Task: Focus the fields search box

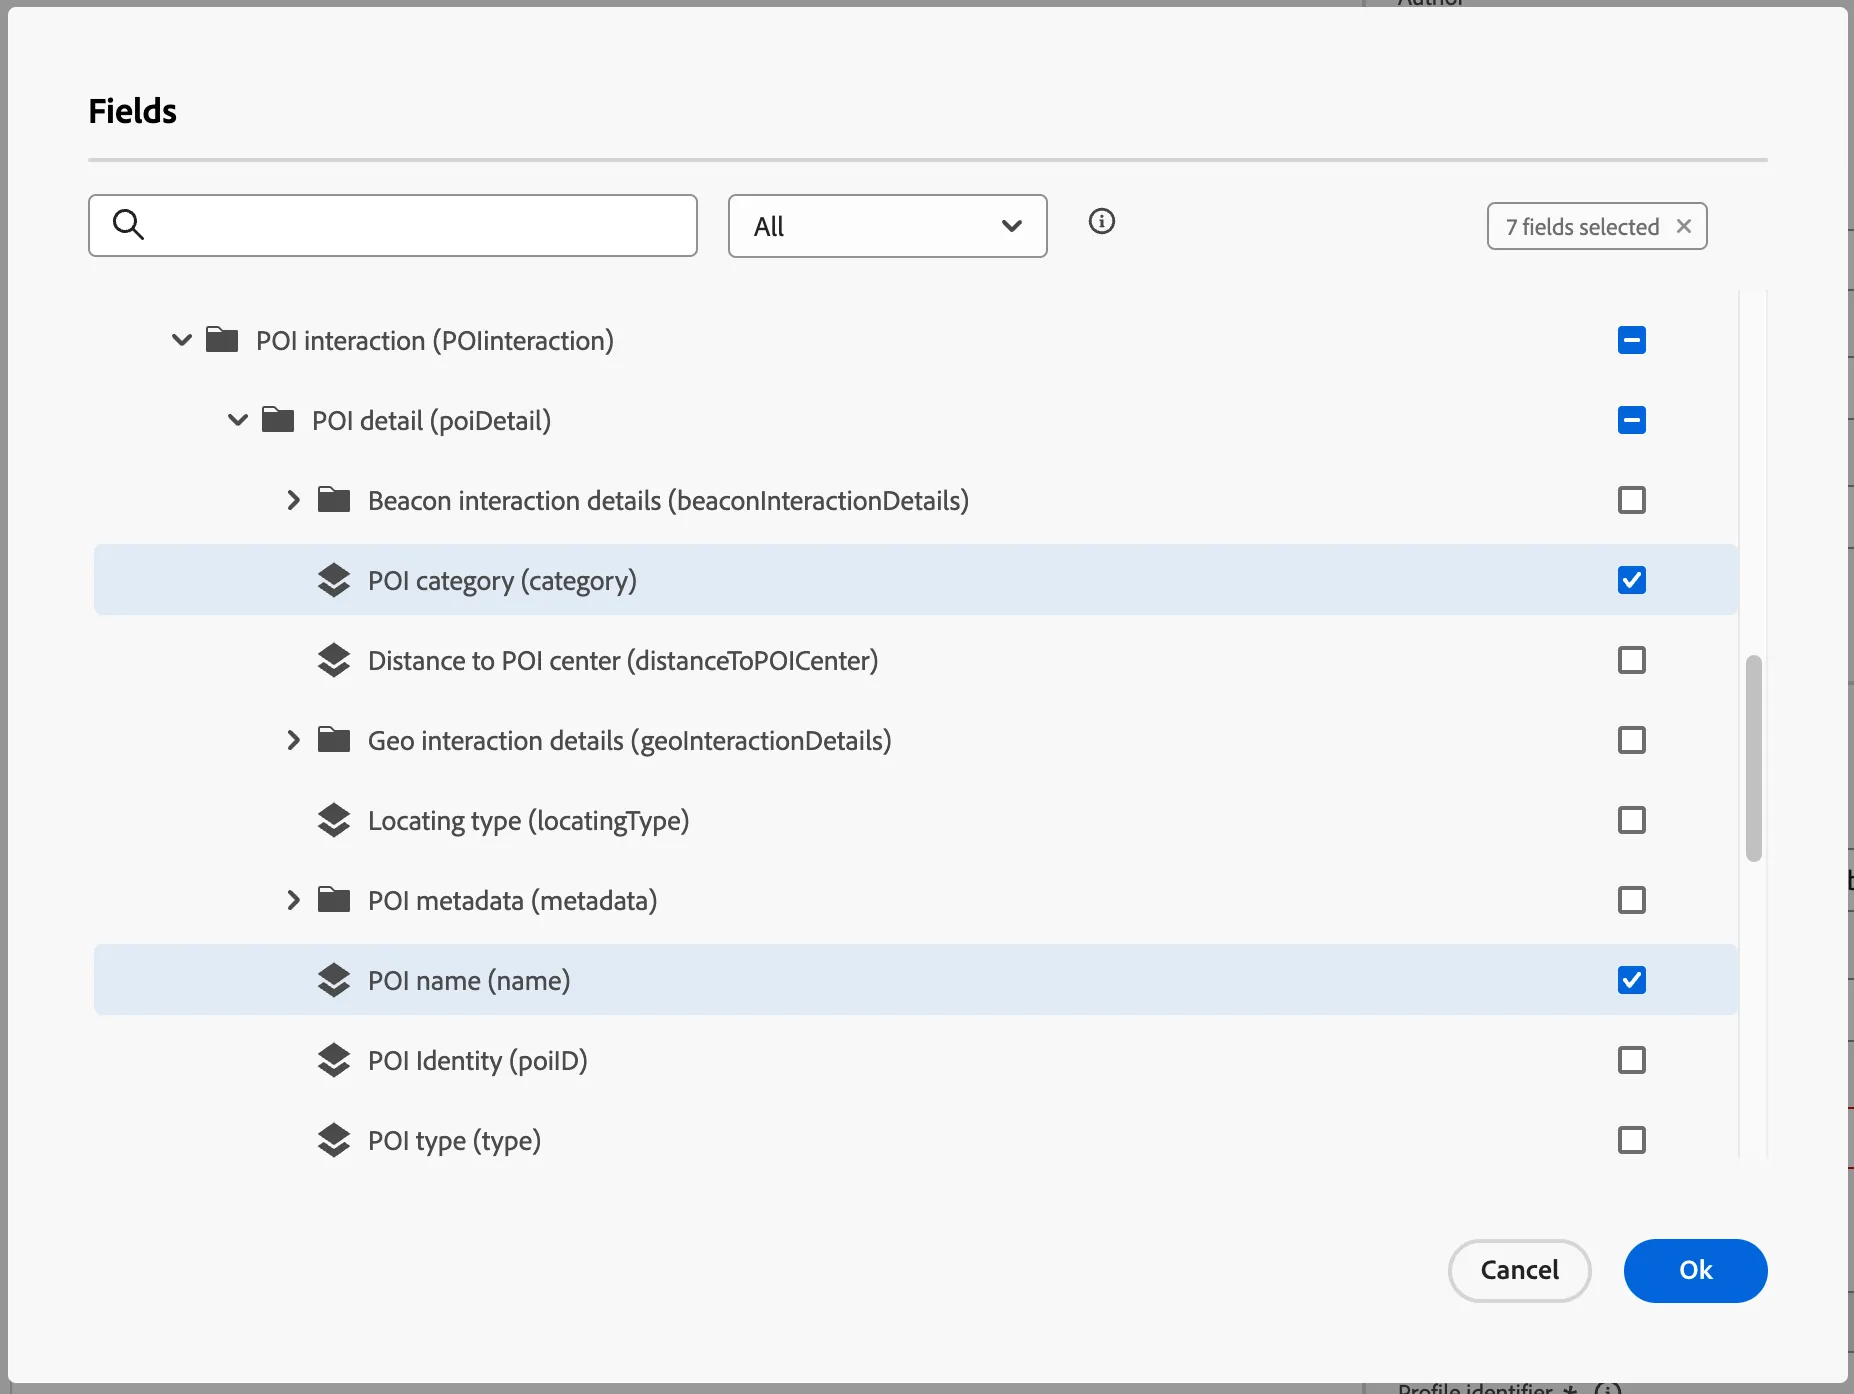Action: pos(393,225)
